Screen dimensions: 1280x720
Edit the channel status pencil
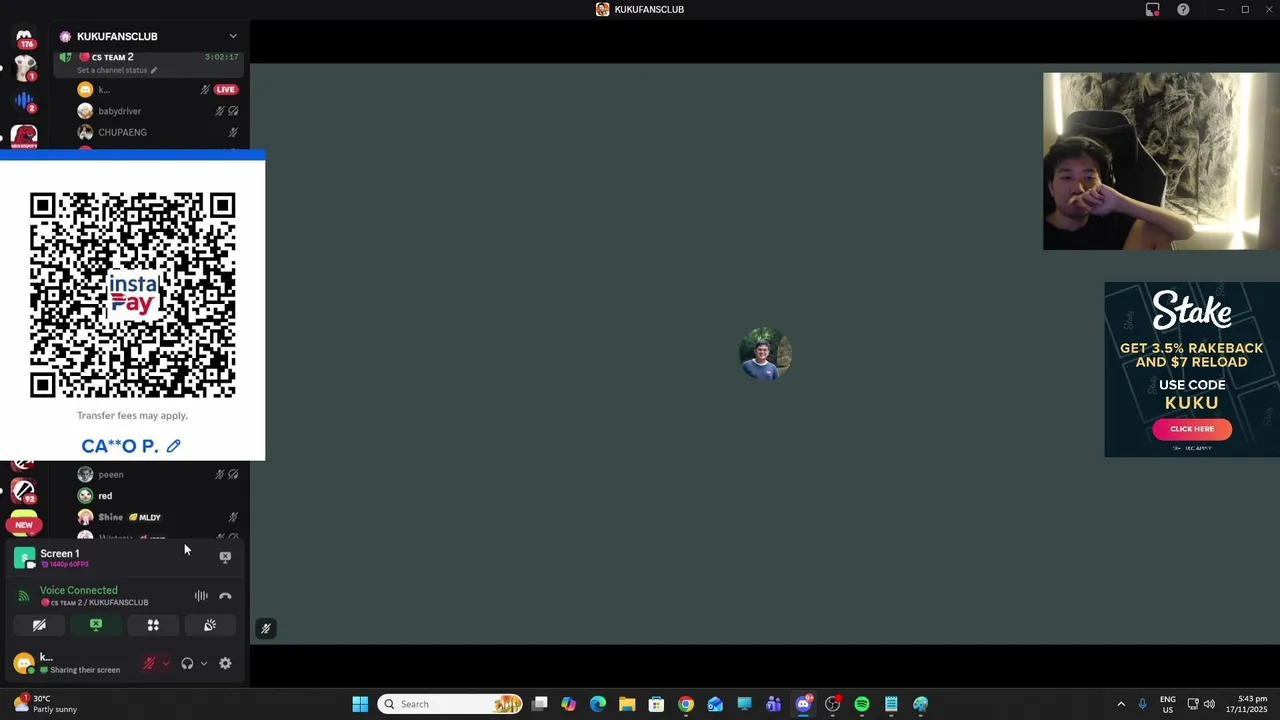(x=154, y=71)
